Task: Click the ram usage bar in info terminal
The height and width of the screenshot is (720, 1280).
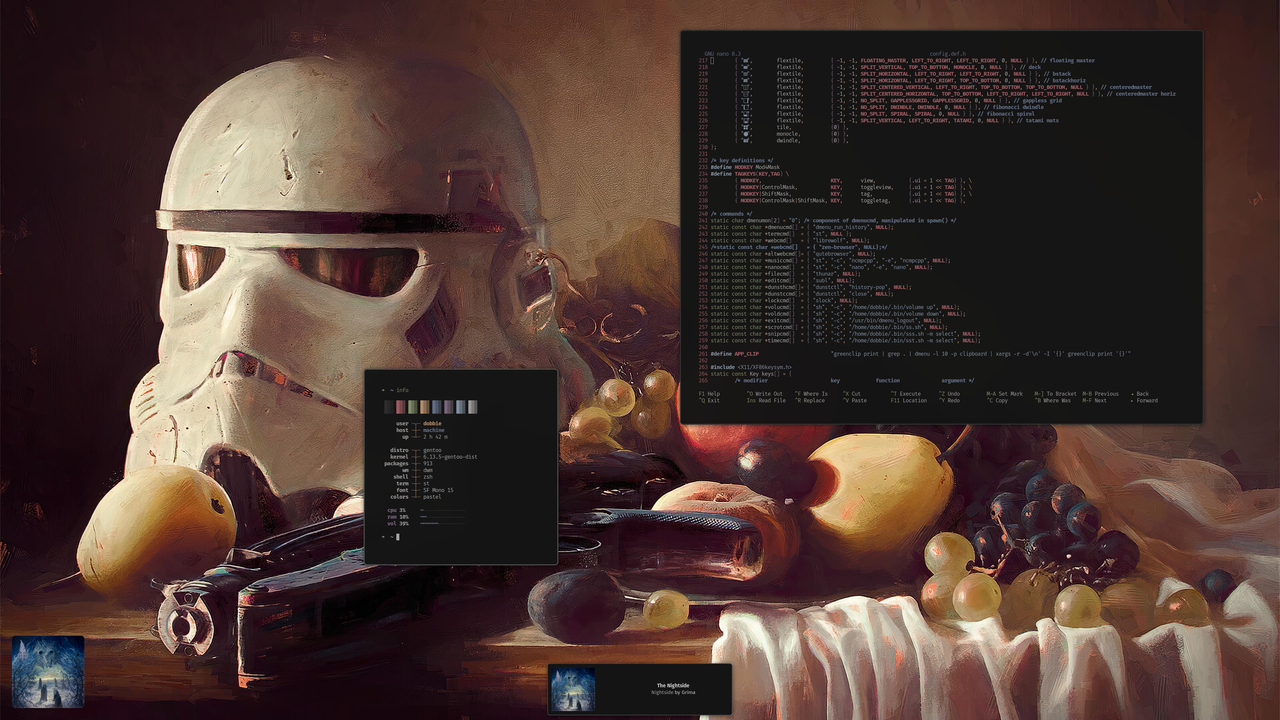Action: tap(443, 517)
